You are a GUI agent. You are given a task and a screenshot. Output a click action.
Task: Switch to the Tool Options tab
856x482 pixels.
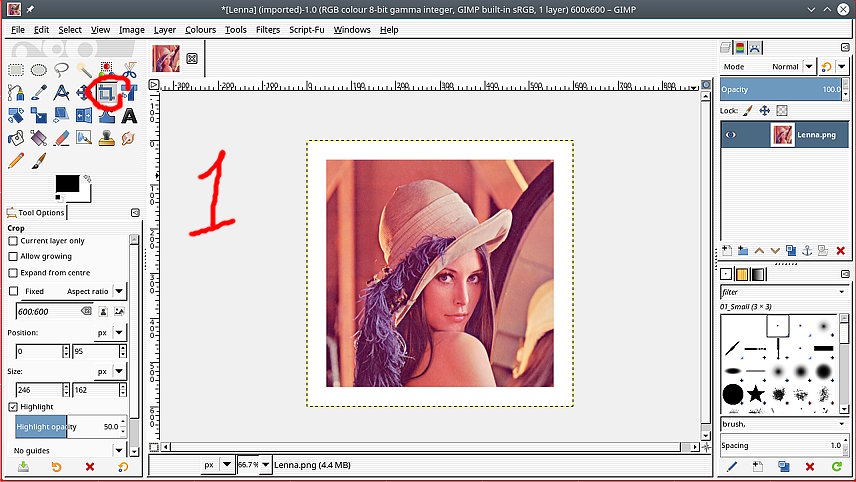coord(35,212)
